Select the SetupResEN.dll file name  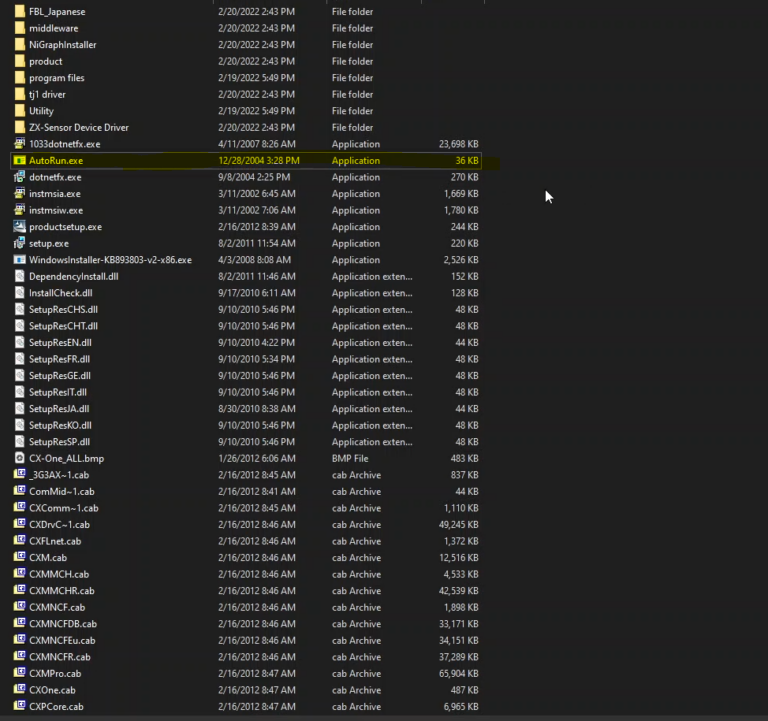point(60,343)
